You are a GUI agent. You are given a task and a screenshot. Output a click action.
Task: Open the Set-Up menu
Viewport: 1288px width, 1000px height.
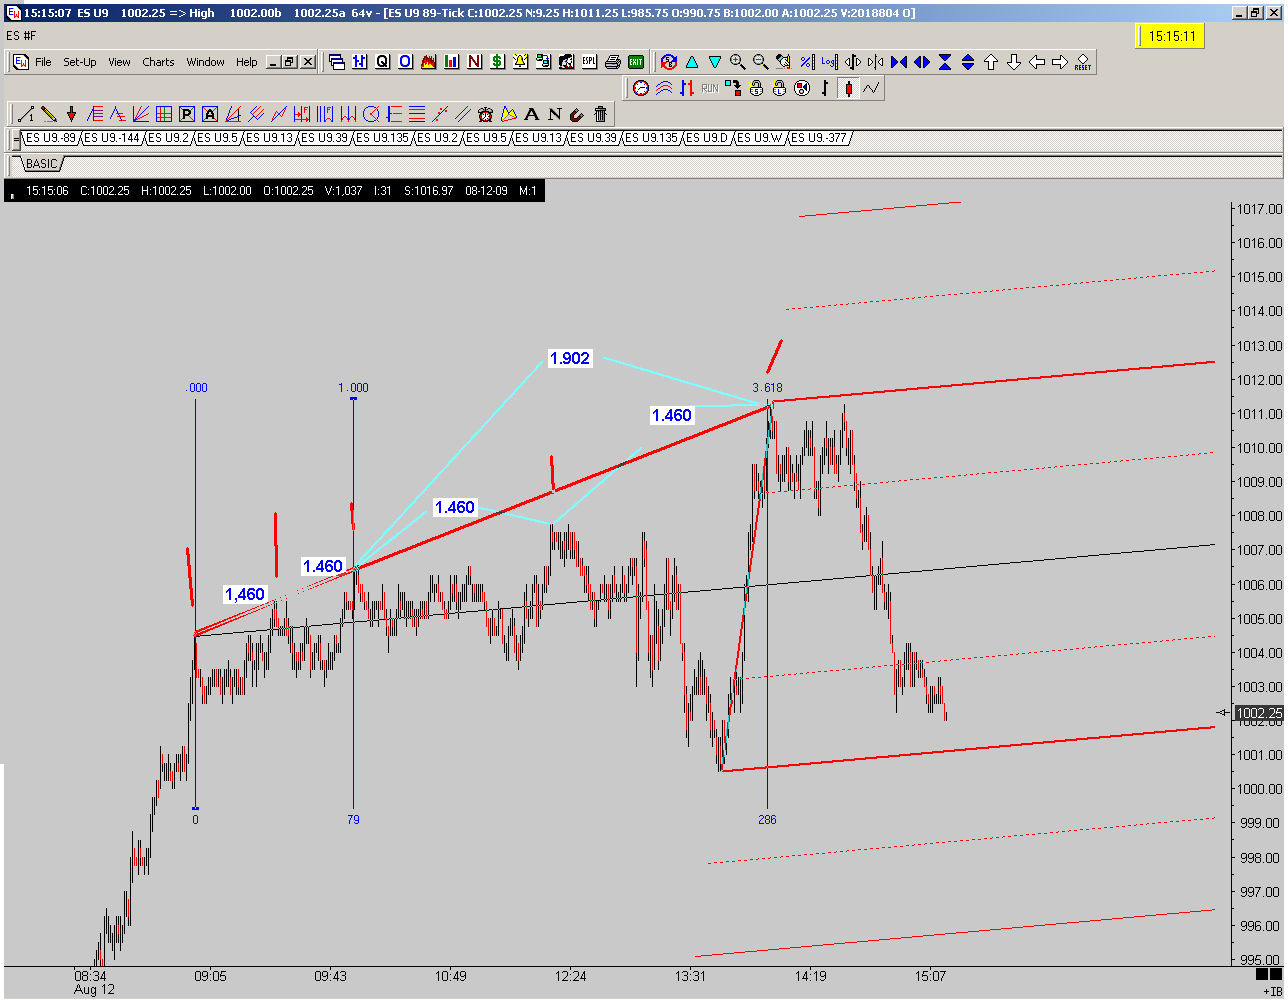[x=80, y=62]
